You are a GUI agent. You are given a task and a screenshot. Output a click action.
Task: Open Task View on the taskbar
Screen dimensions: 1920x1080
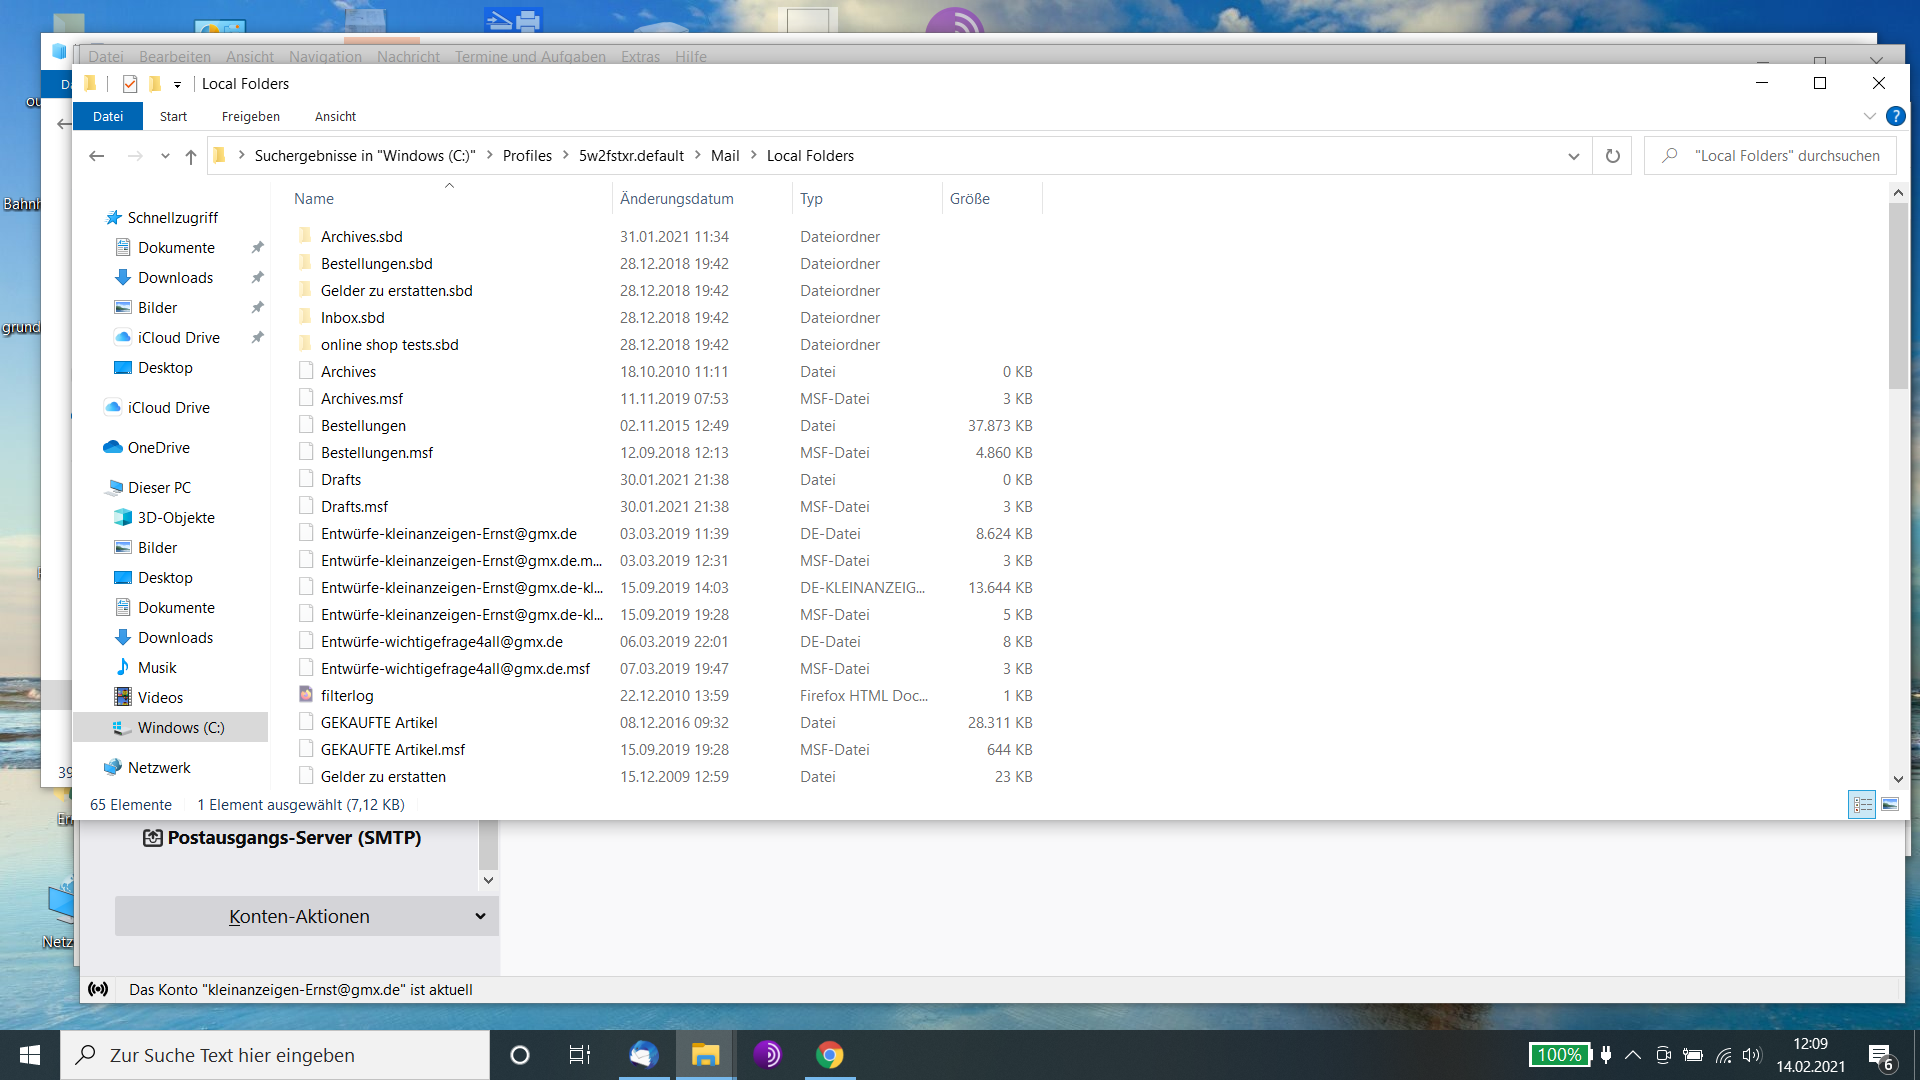coord(580,1055)
